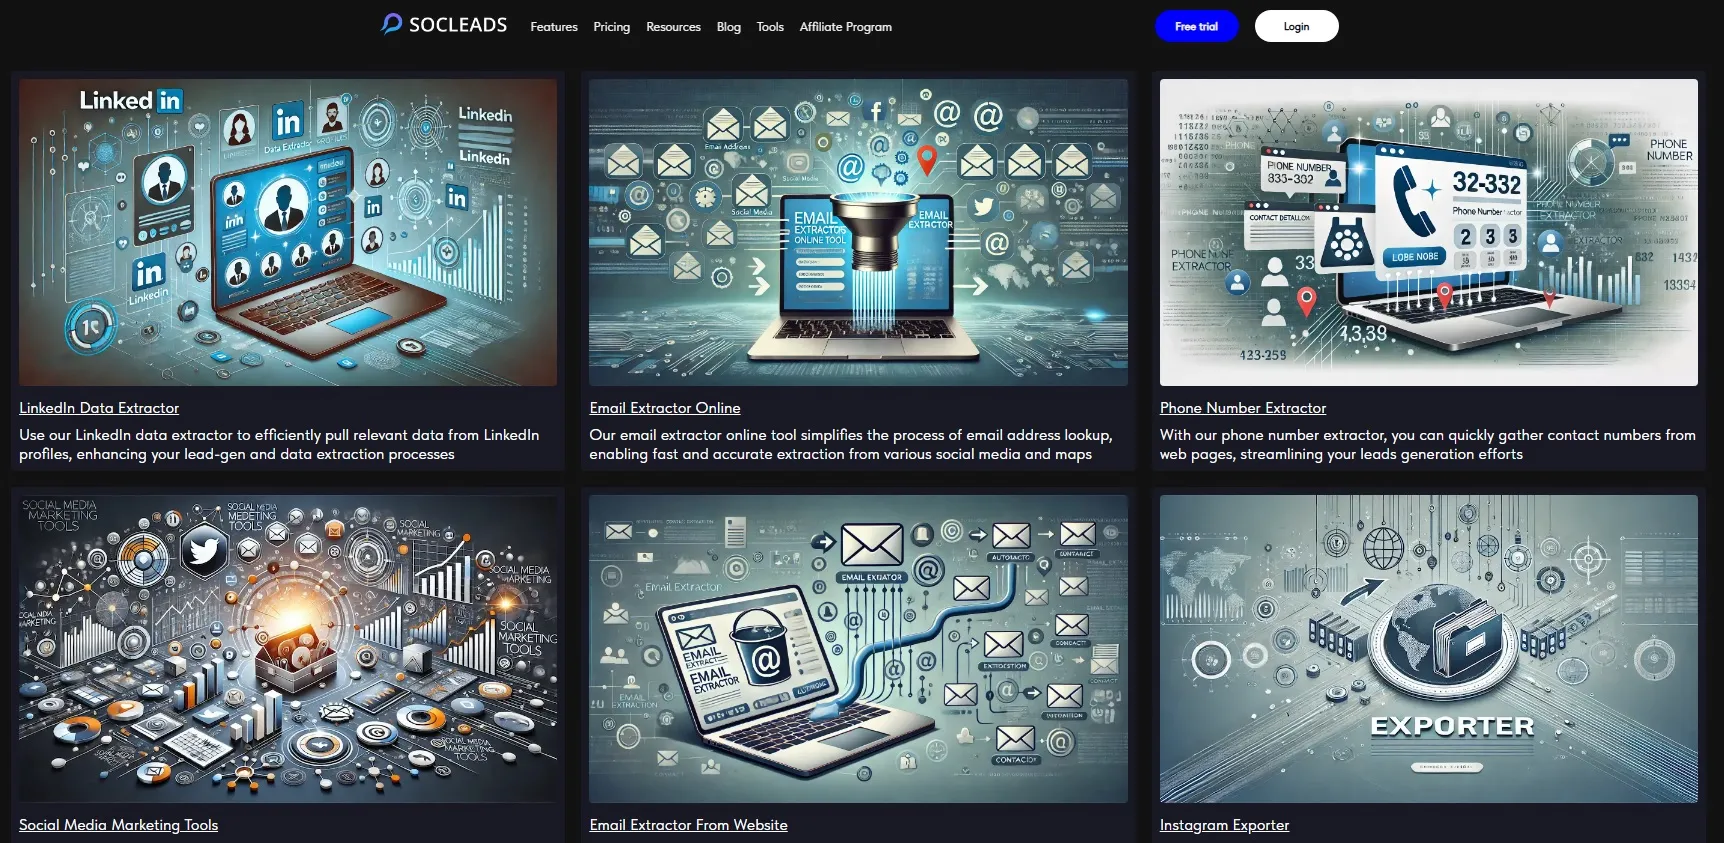Expand the Tools menu
The height and width of the screenshot is (843, 1724).
(770, 27)
